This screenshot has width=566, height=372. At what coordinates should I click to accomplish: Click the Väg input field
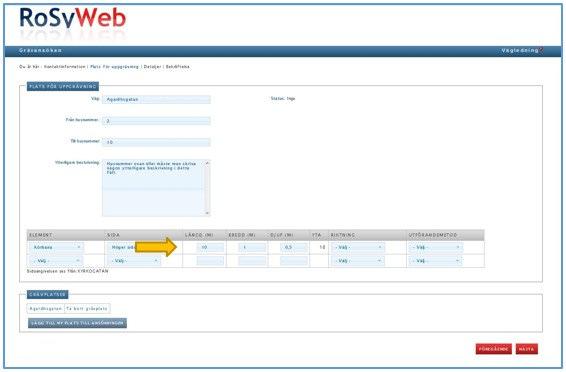156,99
